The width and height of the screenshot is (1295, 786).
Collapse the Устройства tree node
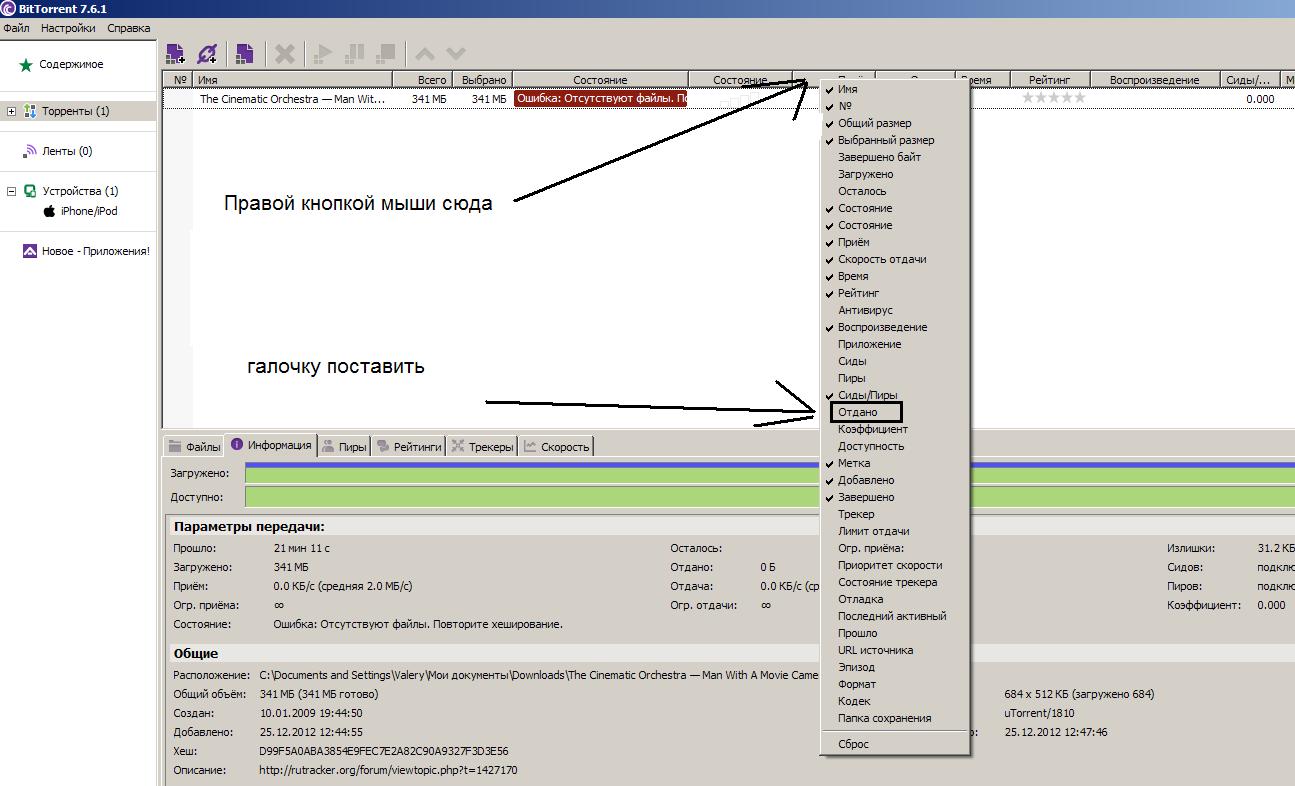(x=12, y=191)
